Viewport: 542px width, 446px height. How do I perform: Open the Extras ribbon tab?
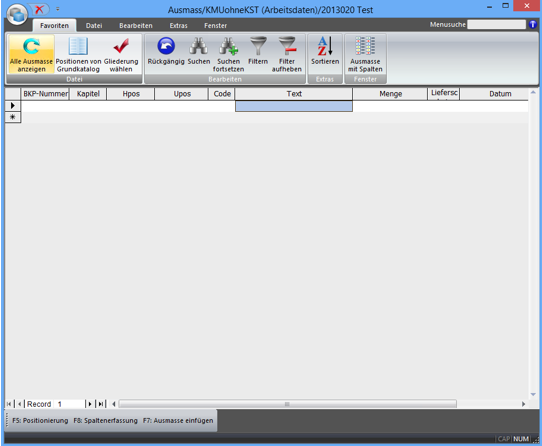pyautogui.click(x=178, y=26)
